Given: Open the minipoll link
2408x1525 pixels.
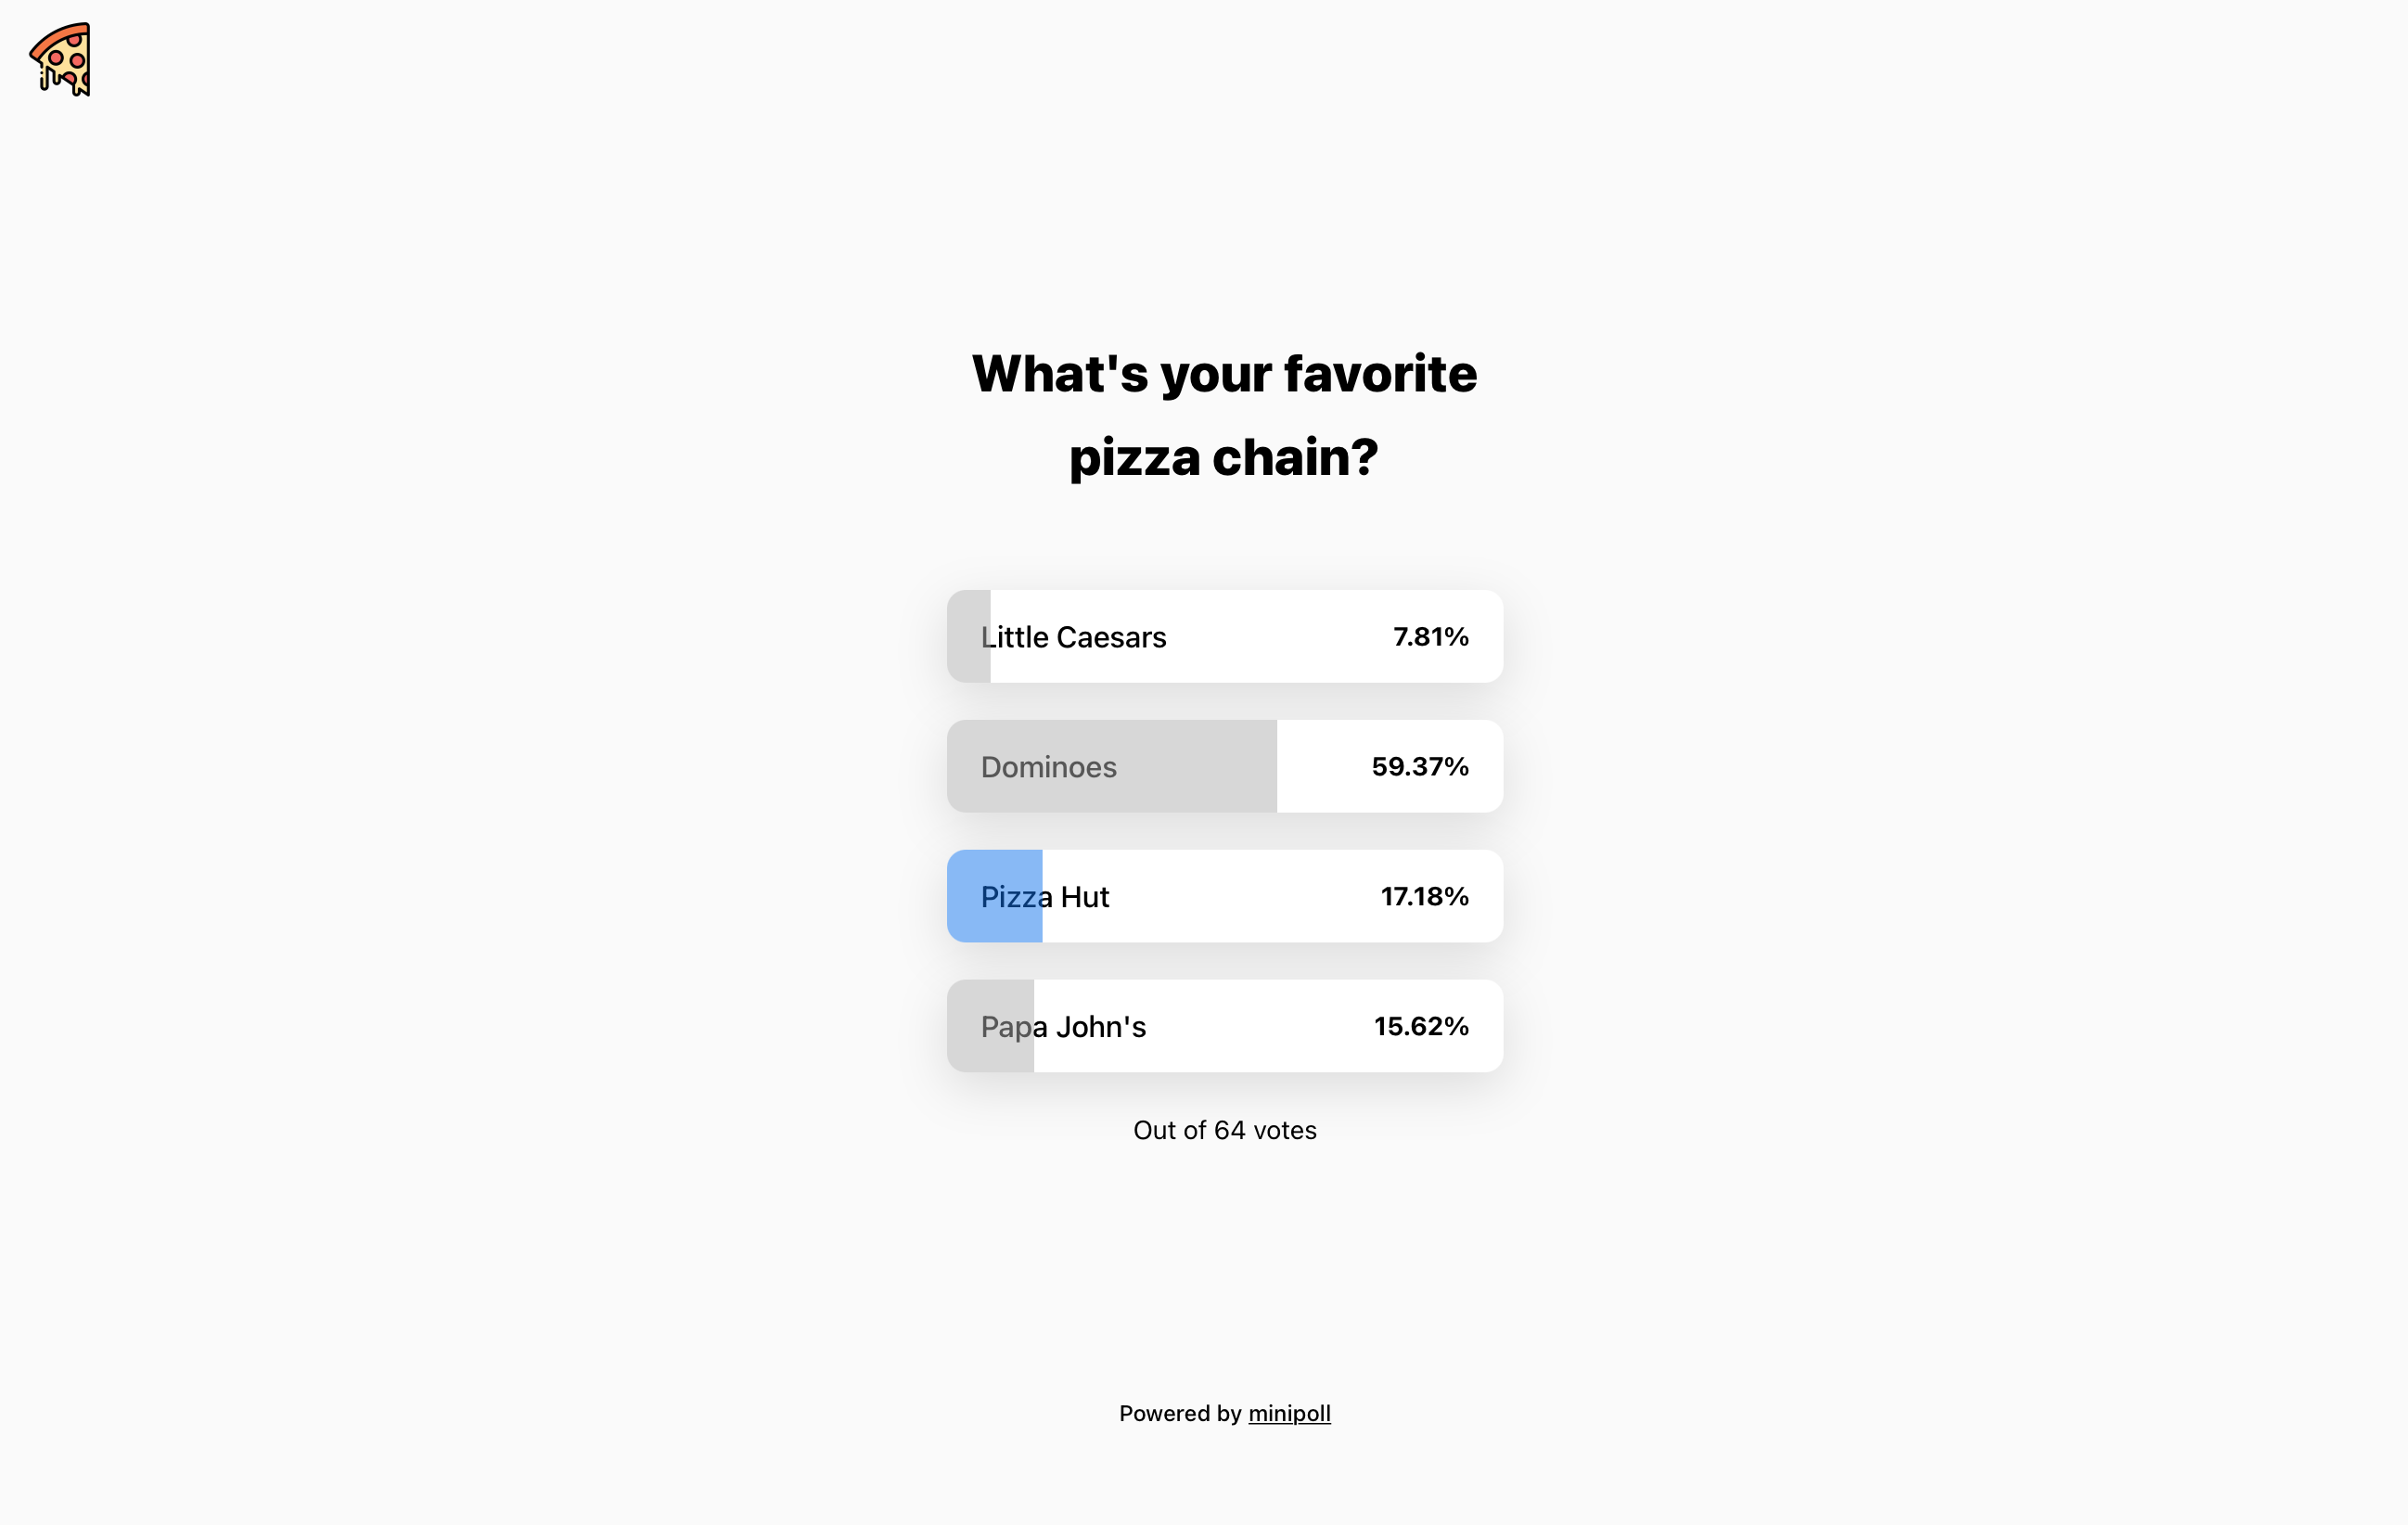Looking at the screenshot, I should coord(1289,1413).
